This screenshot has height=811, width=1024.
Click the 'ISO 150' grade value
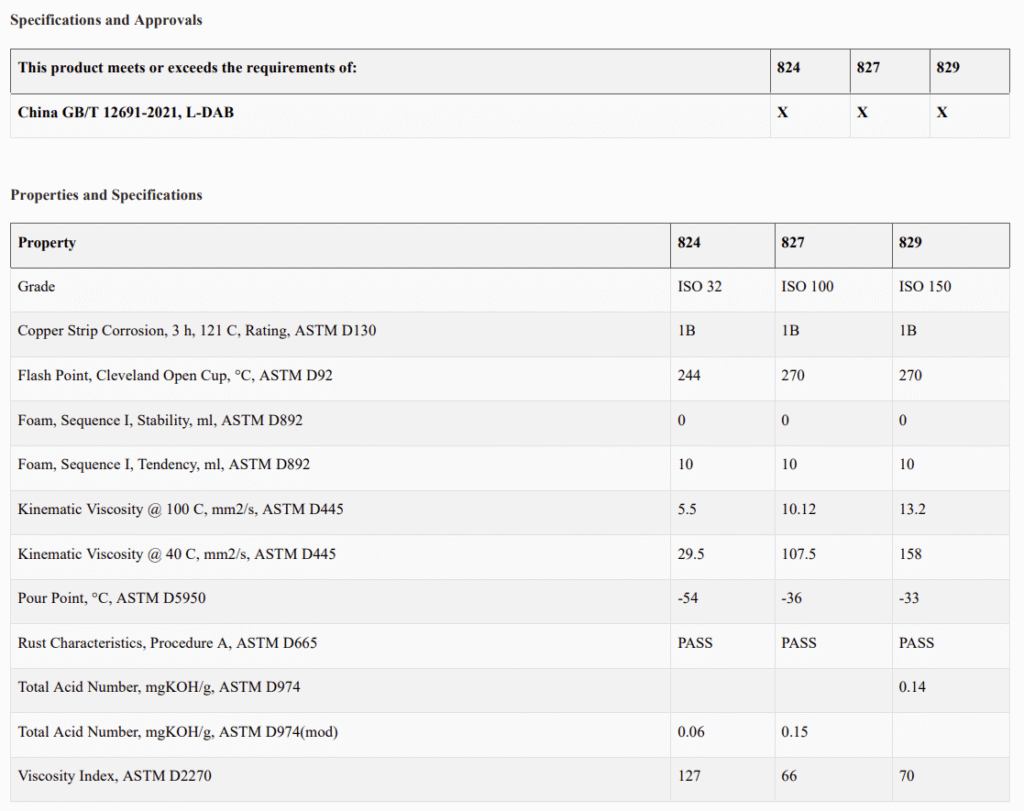pyautogui.click(x=925, y=287)
